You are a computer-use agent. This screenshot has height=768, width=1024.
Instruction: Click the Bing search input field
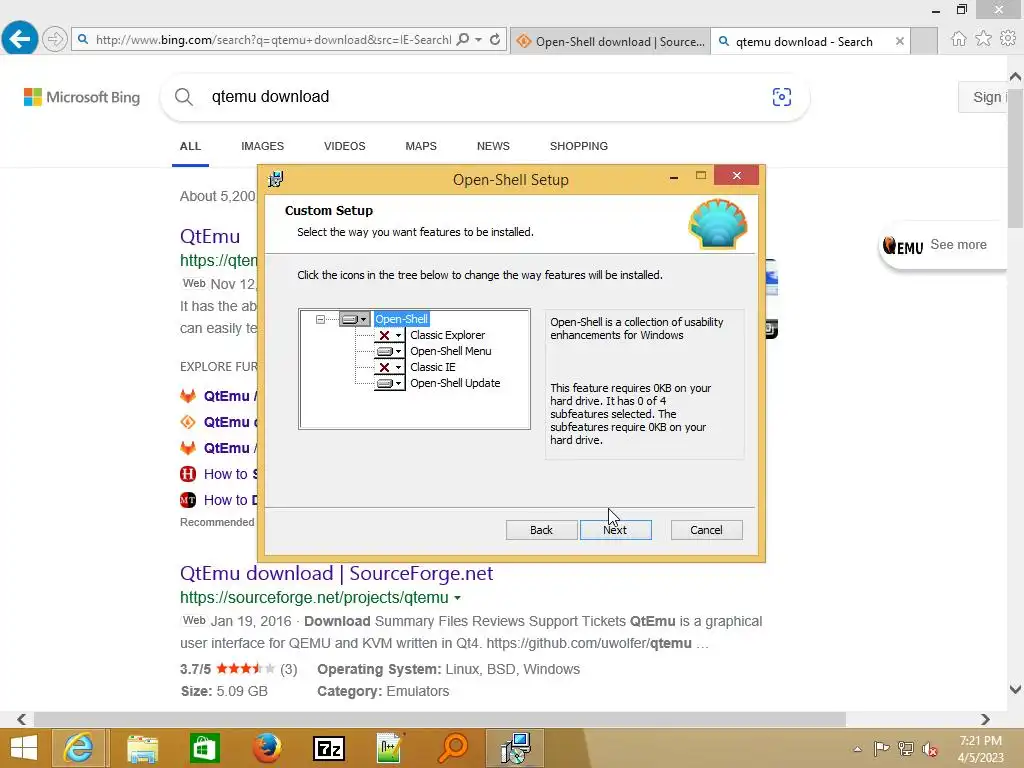click(483, 97)
